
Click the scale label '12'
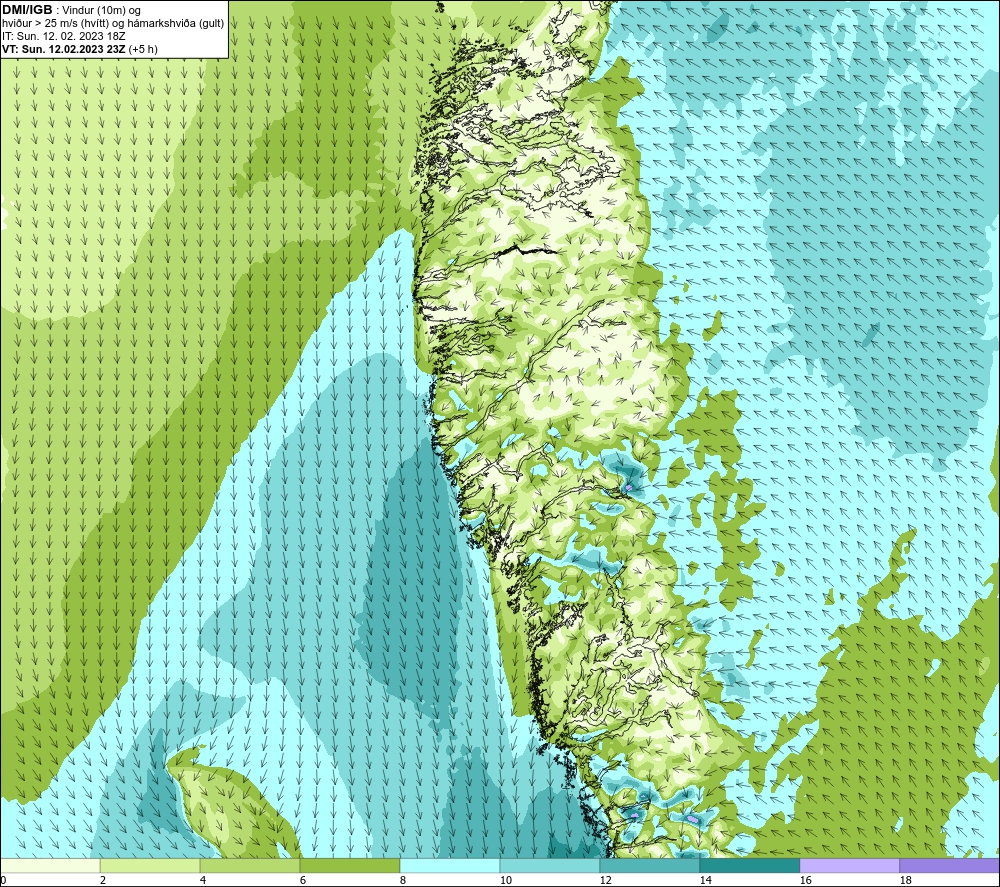click(x=605, y=880)
